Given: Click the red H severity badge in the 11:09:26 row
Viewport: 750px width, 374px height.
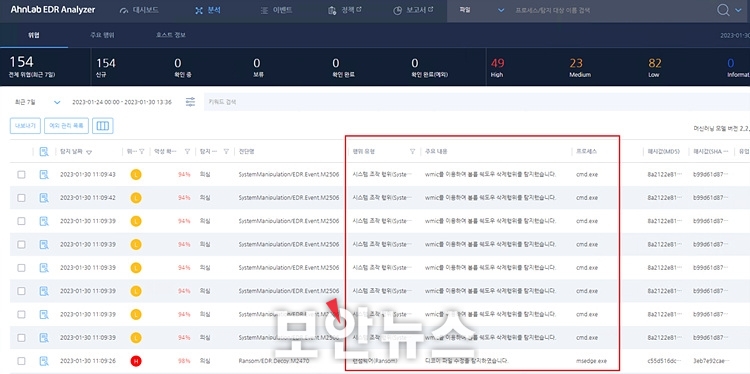Looking at the screenshot, I should (136, 361).
